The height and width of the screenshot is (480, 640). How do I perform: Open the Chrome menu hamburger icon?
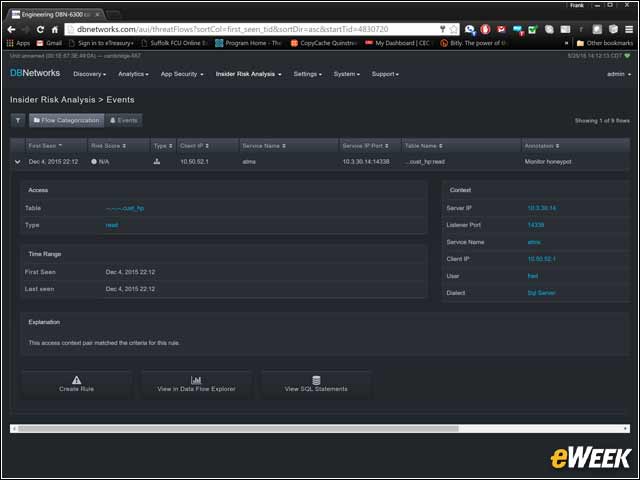629,29
